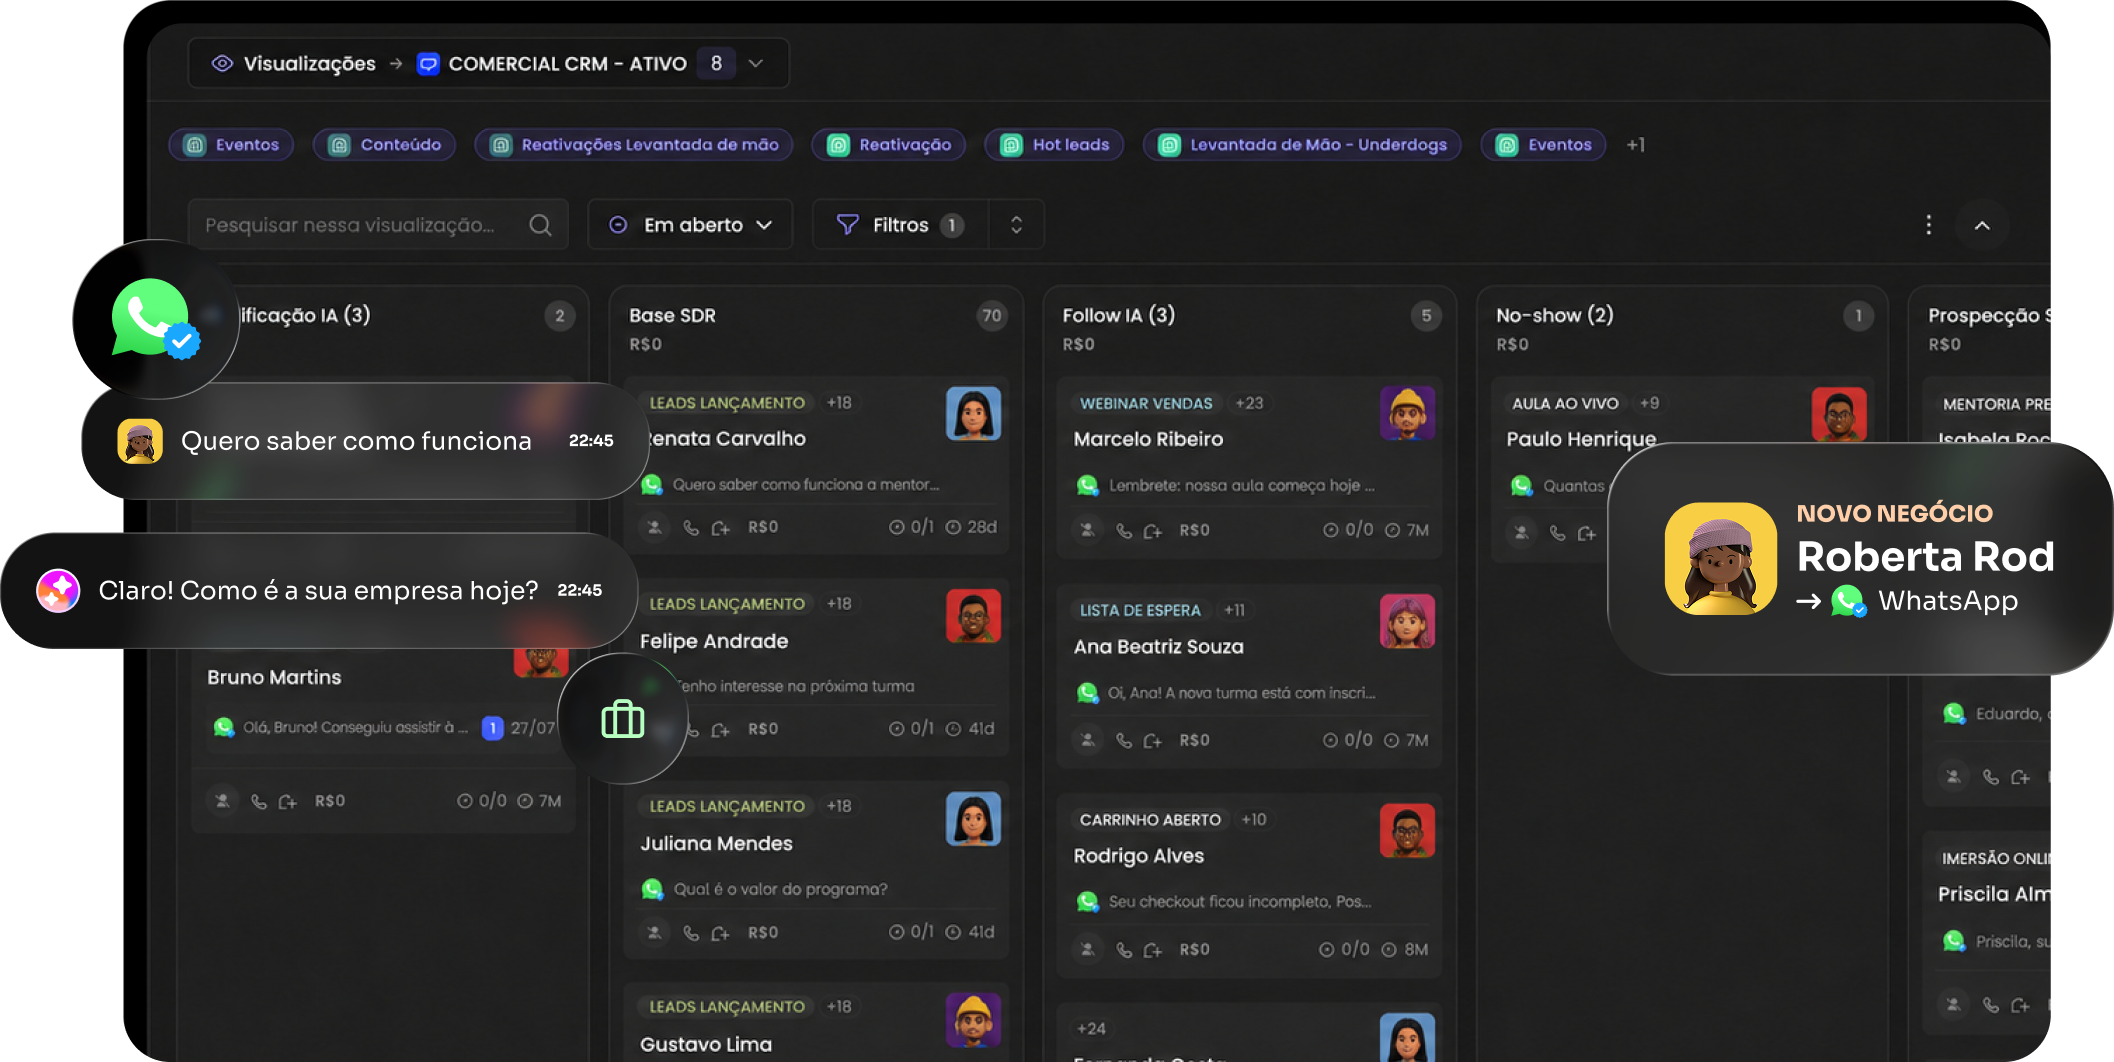Open the Filtros button
Image resolution: width=2114 pixels, height=1062 pixels.
900,225
